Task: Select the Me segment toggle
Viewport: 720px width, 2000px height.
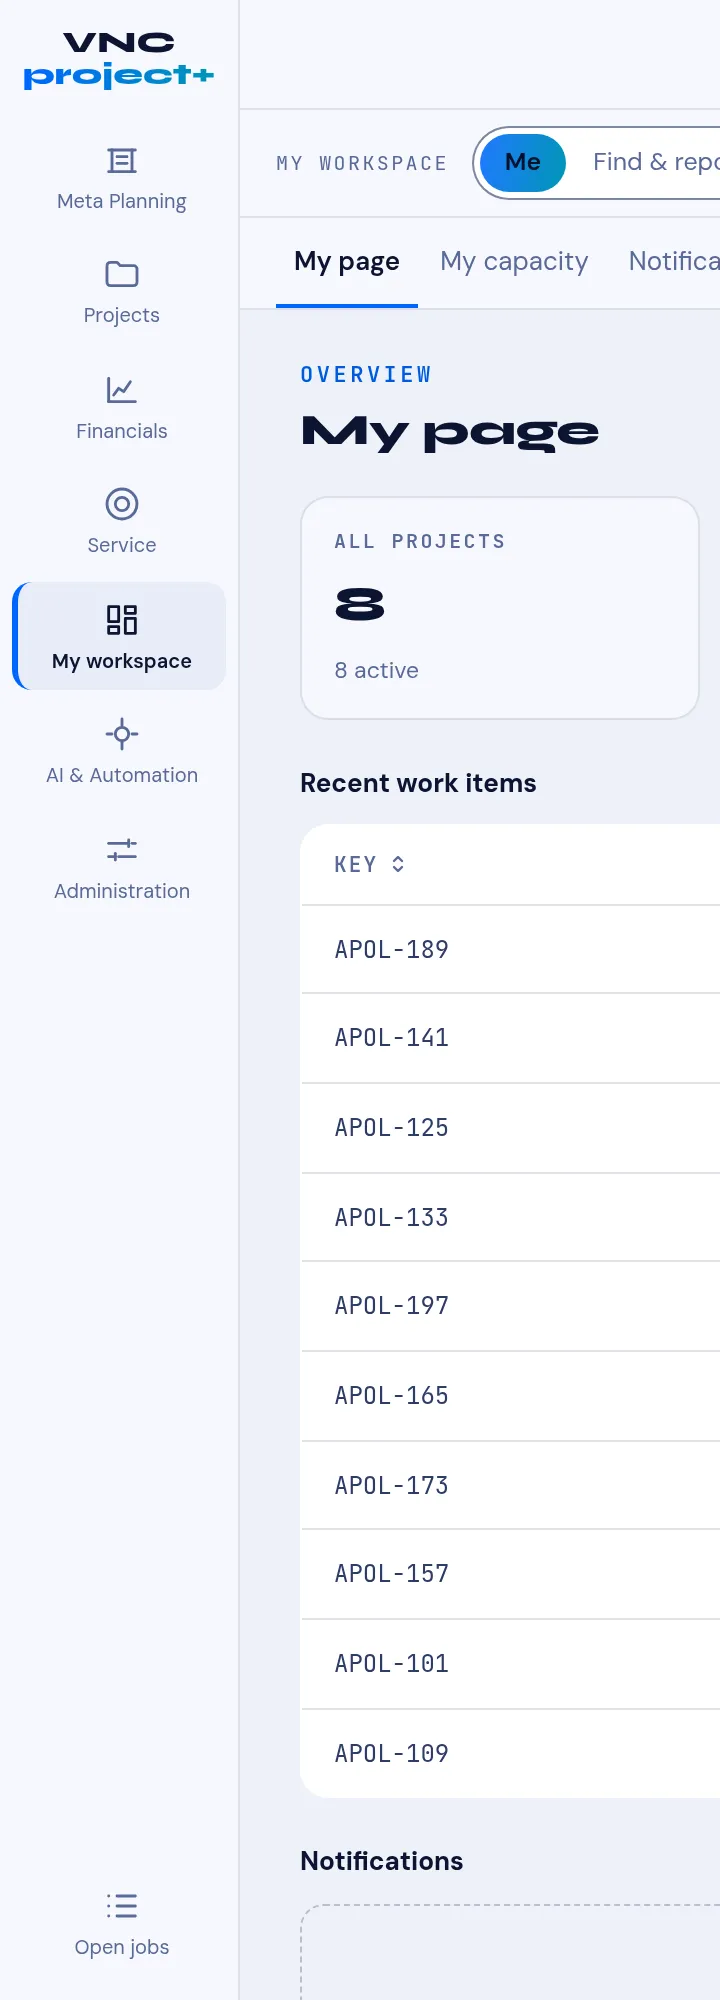Action: coord(522,162)
